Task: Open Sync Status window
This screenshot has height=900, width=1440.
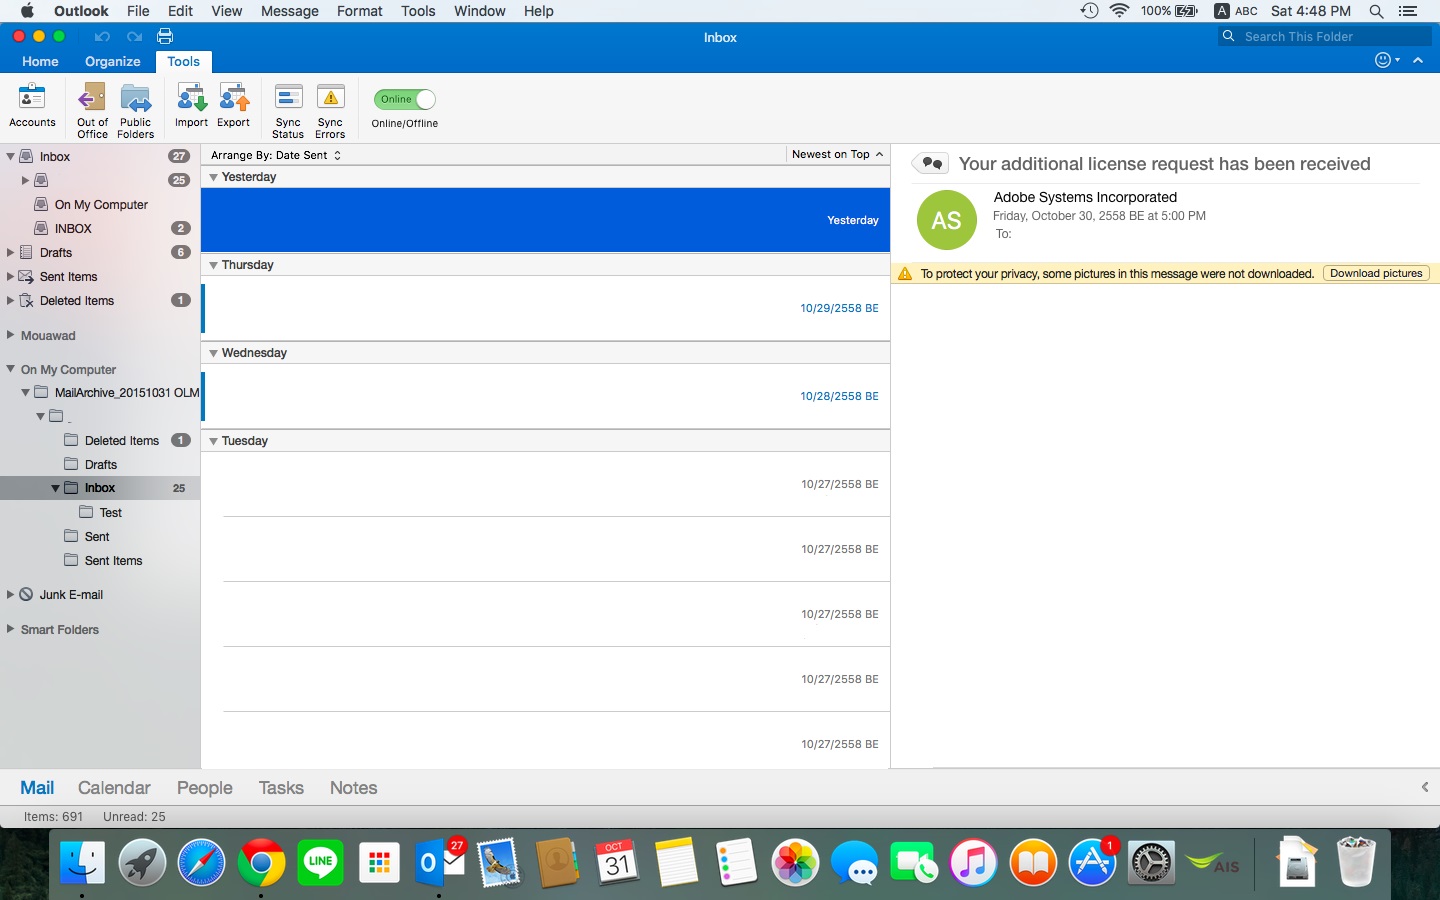Action: point(288,110)
